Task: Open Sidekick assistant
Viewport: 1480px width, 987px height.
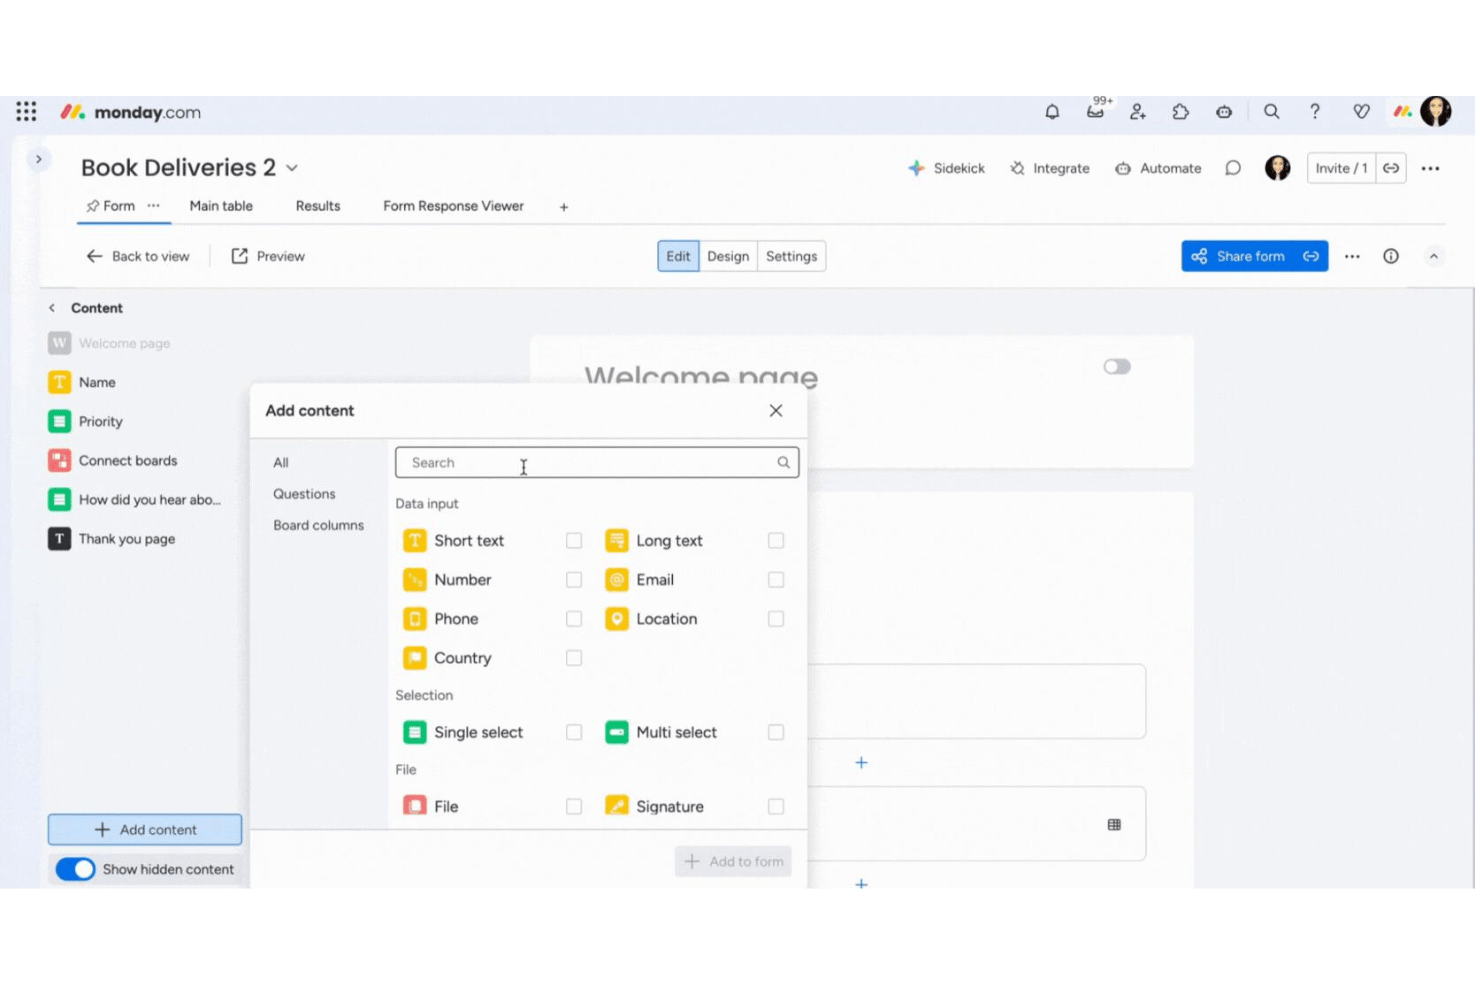Action: point(946,168)
